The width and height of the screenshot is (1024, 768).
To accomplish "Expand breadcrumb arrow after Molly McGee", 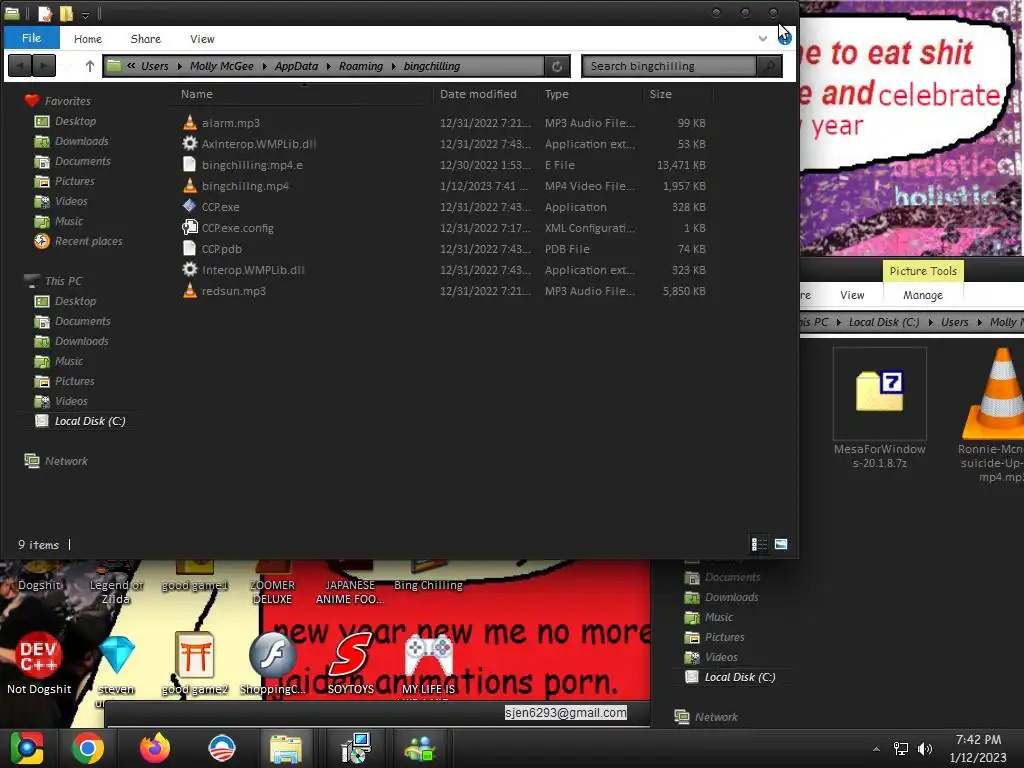I will click(264, 66).
